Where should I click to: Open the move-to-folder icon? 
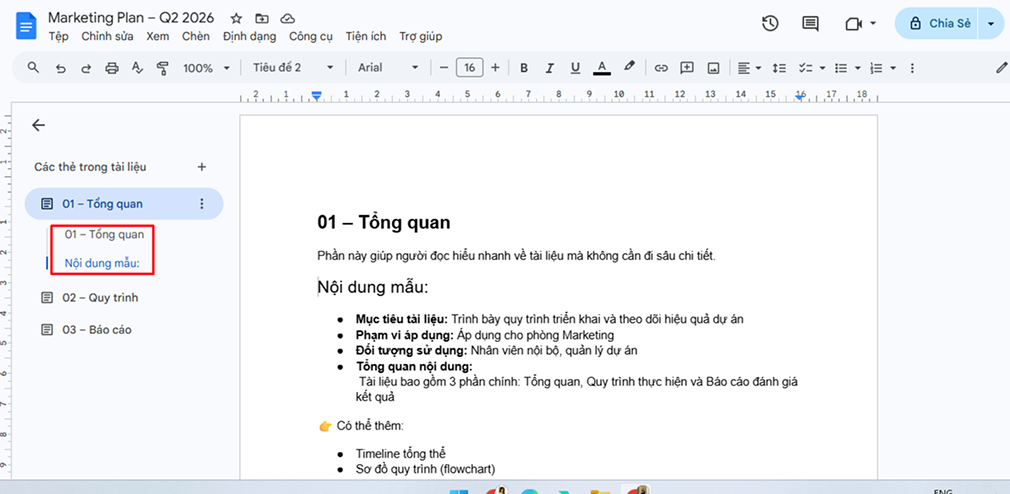click(262, 18)
